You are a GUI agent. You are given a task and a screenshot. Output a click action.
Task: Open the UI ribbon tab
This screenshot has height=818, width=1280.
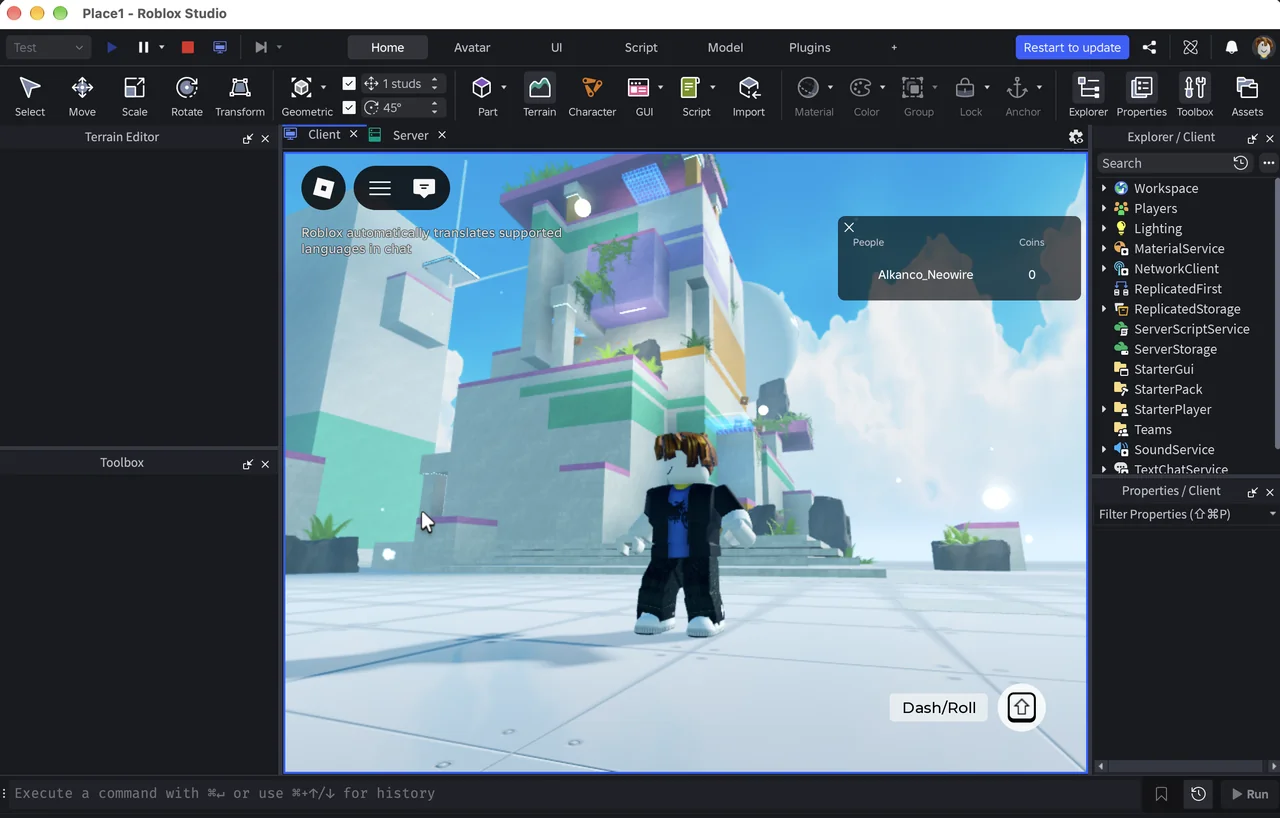(556, 47)
